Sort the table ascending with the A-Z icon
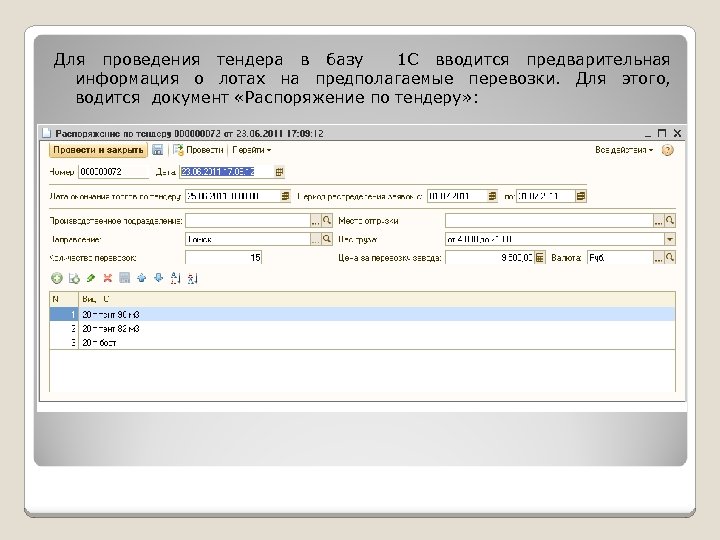This screenshot has height=540, width=720. [175, 278]
